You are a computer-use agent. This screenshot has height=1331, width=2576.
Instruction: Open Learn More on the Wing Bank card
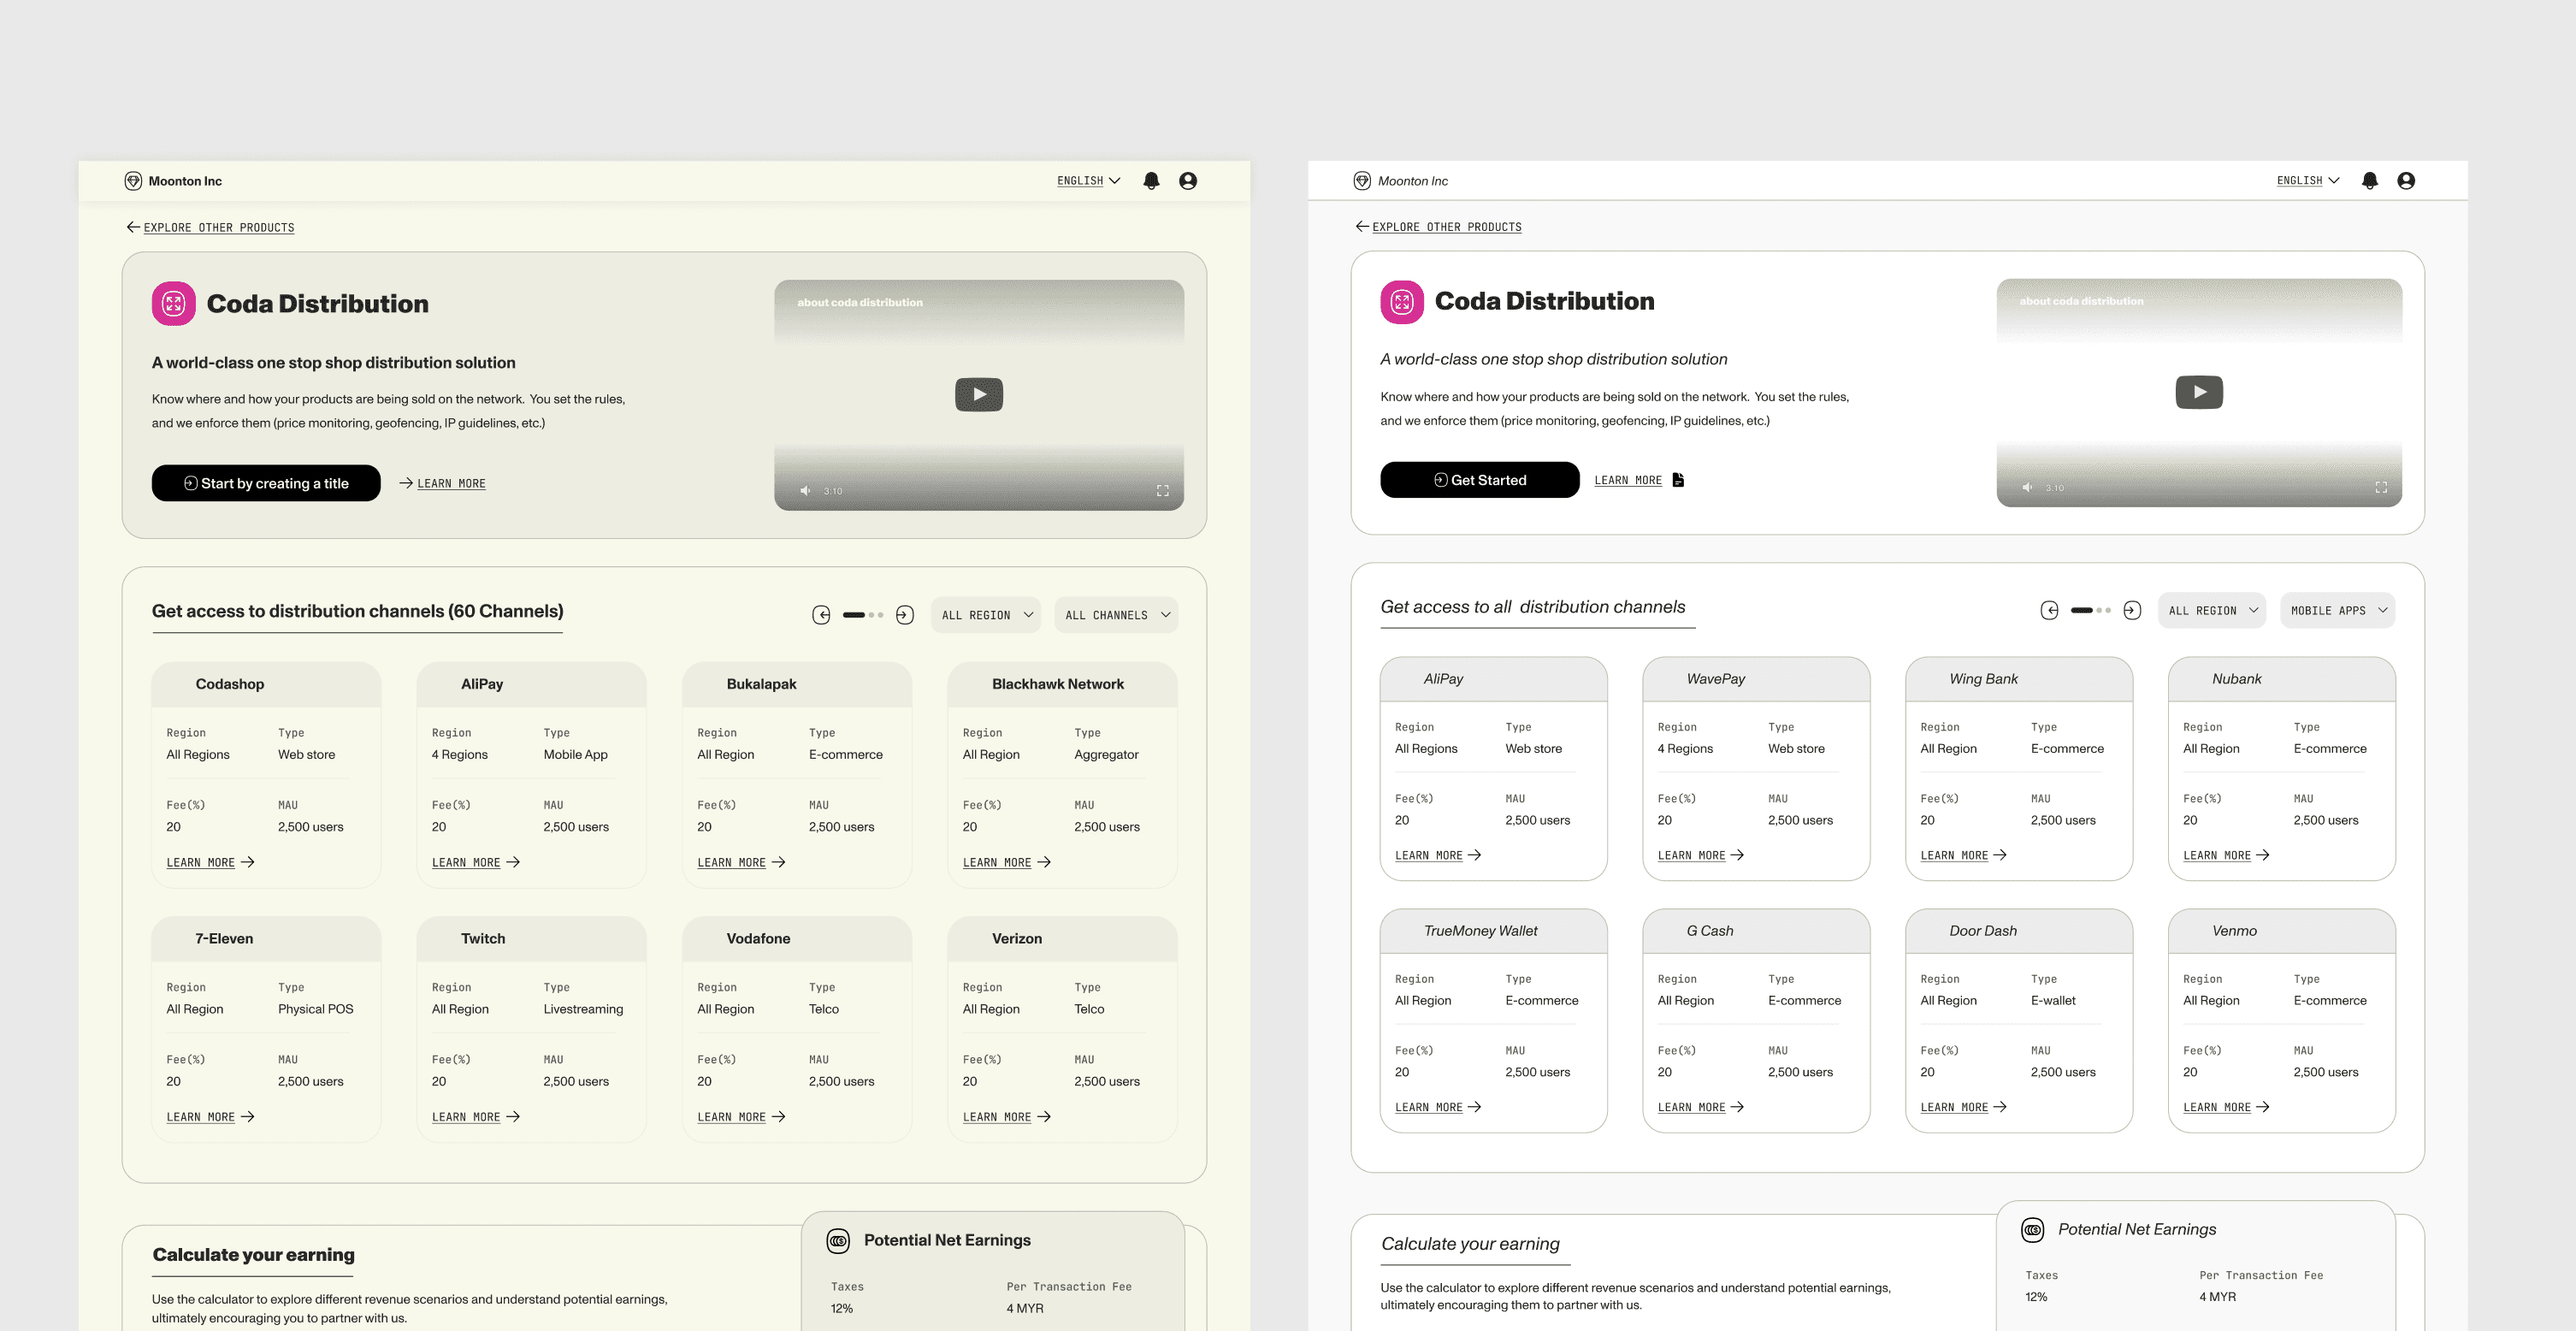click(x=1964, y=855)
